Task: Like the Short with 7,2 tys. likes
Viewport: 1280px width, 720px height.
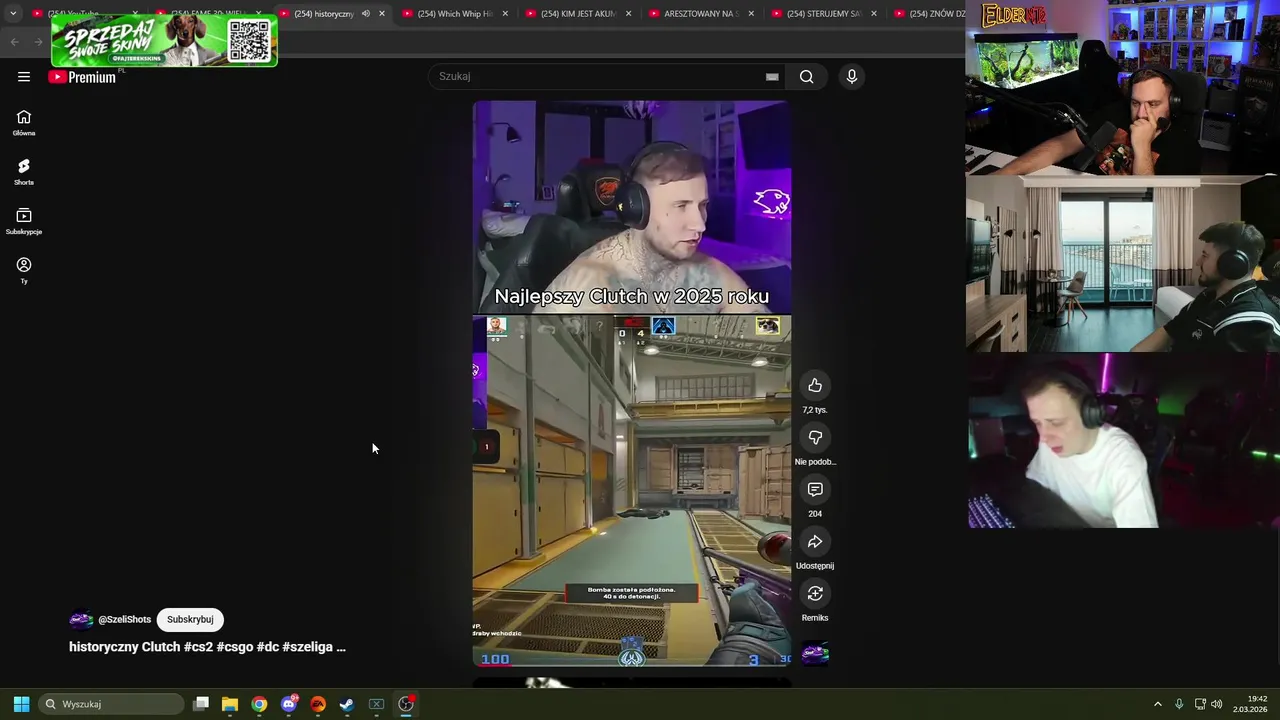Action: 815,386
